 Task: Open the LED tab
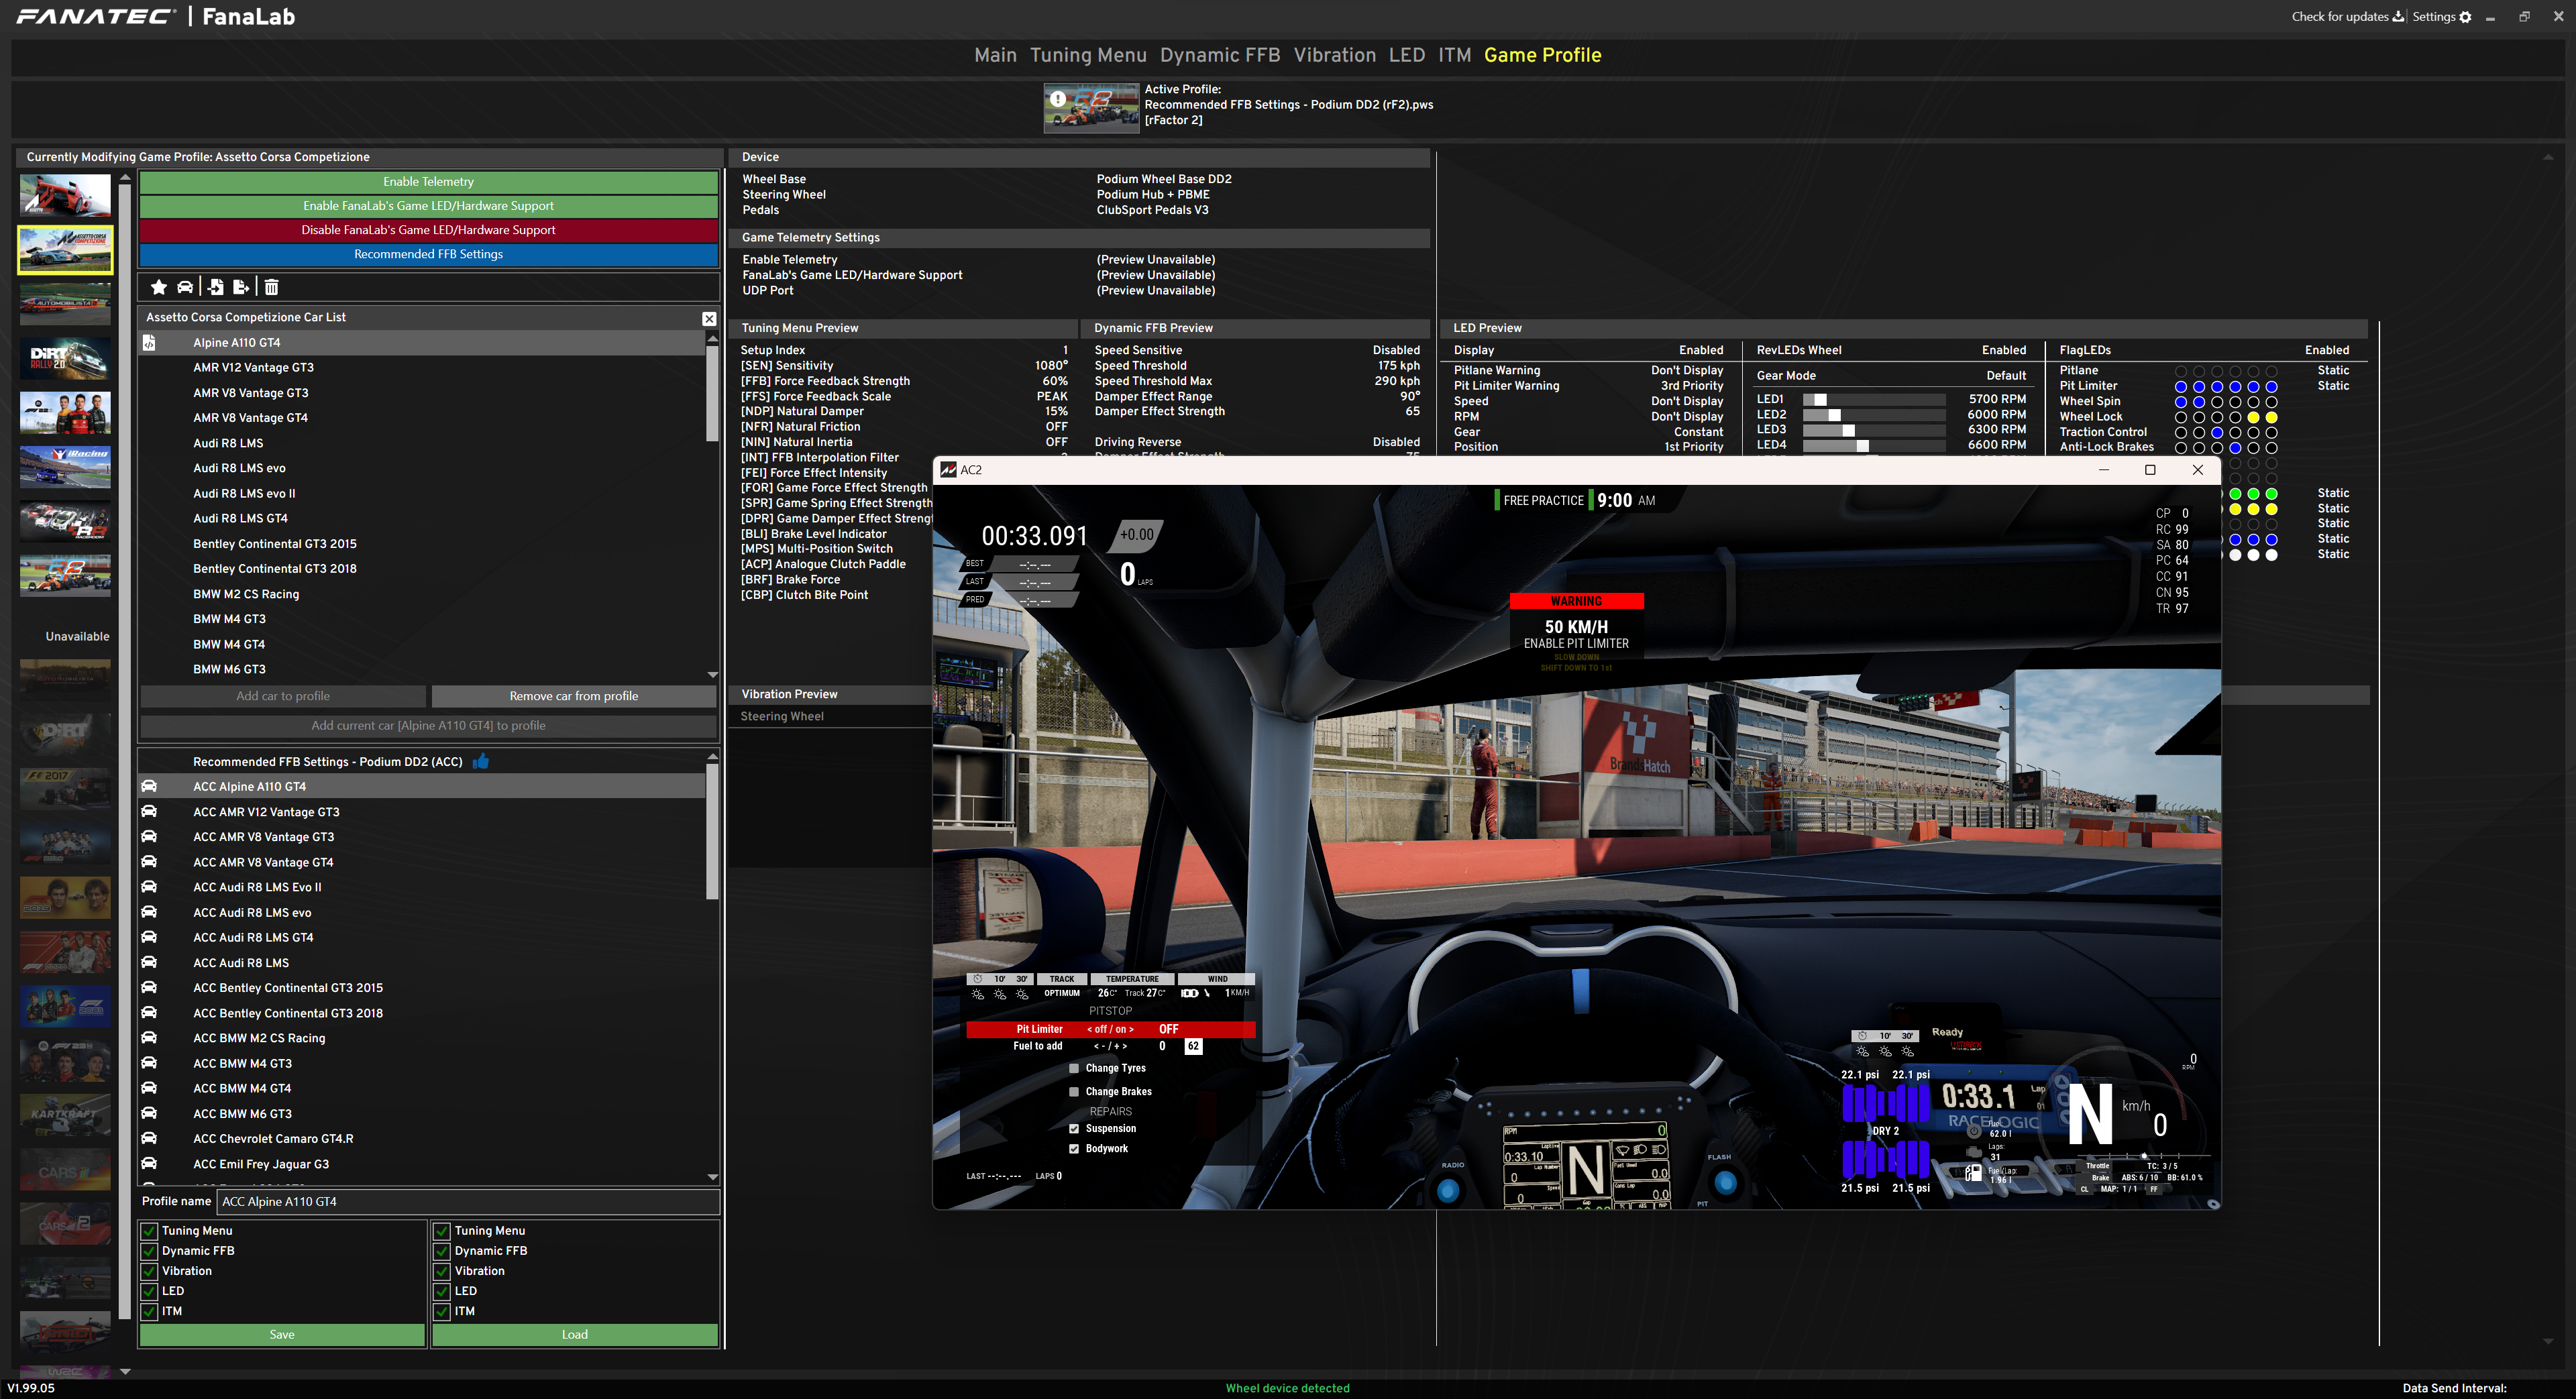(x=1406, y=55)
